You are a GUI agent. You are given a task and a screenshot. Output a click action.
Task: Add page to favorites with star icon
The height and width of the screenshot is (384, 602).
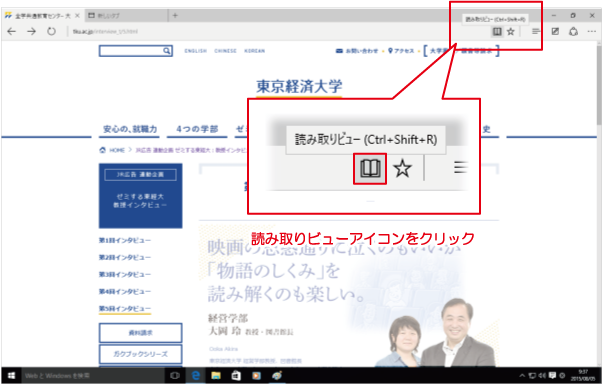[x=511, y=31]
